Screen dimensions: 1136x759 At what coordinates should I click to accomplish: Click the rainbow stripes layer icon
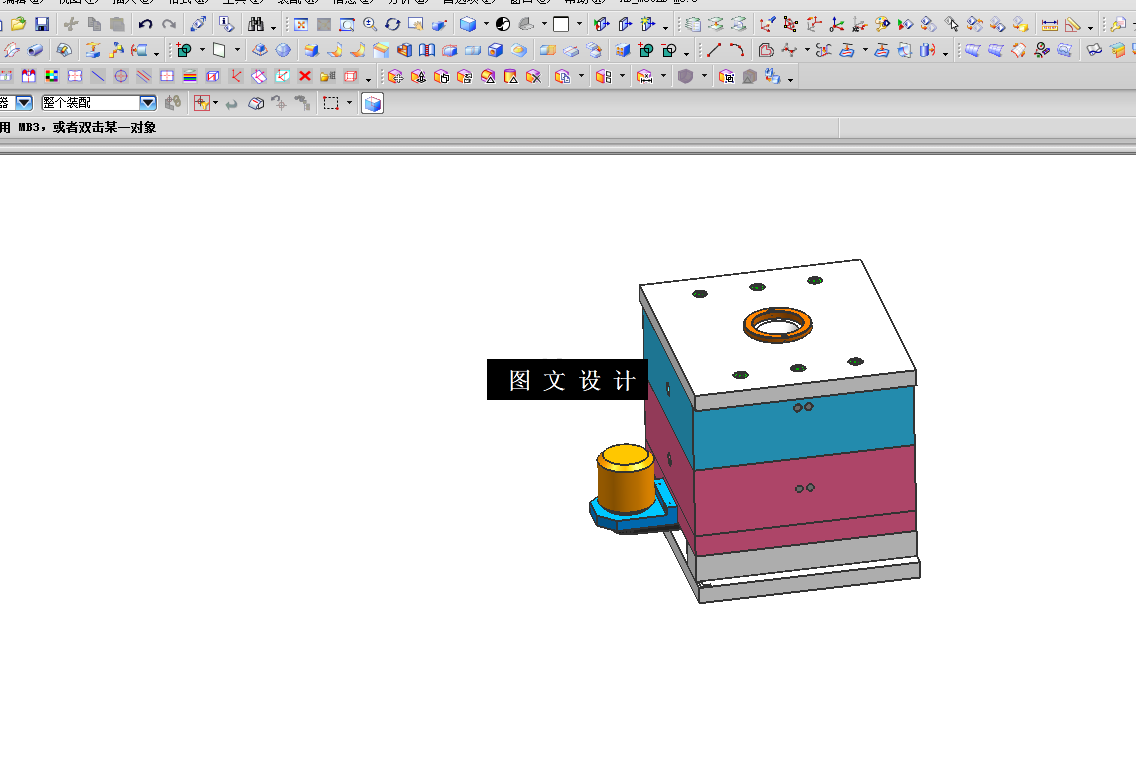pos(190,76)
